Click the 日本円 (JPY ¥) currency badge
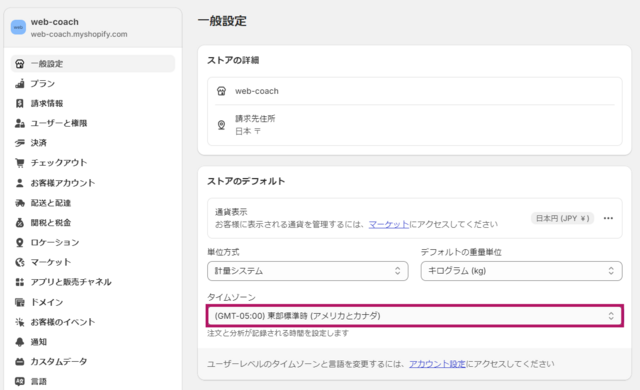 tap(562, 218)
